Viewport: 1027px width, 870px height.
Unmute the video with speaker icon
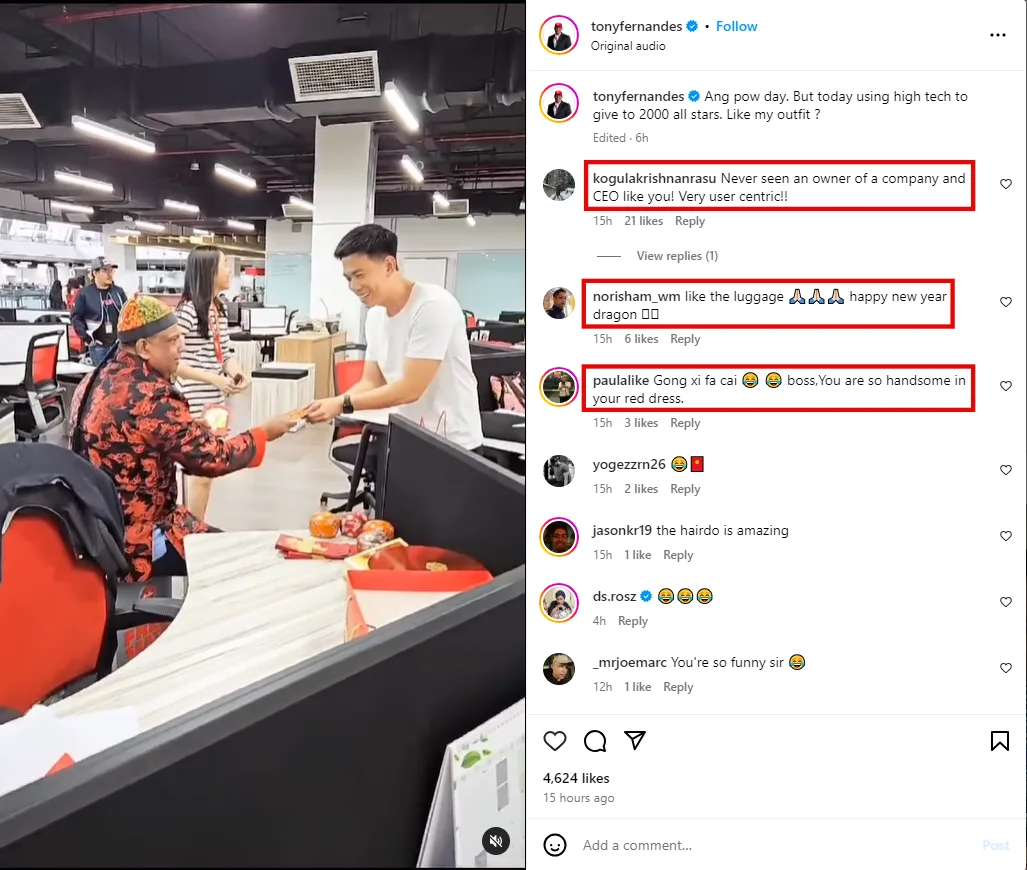tap(496, 841)
